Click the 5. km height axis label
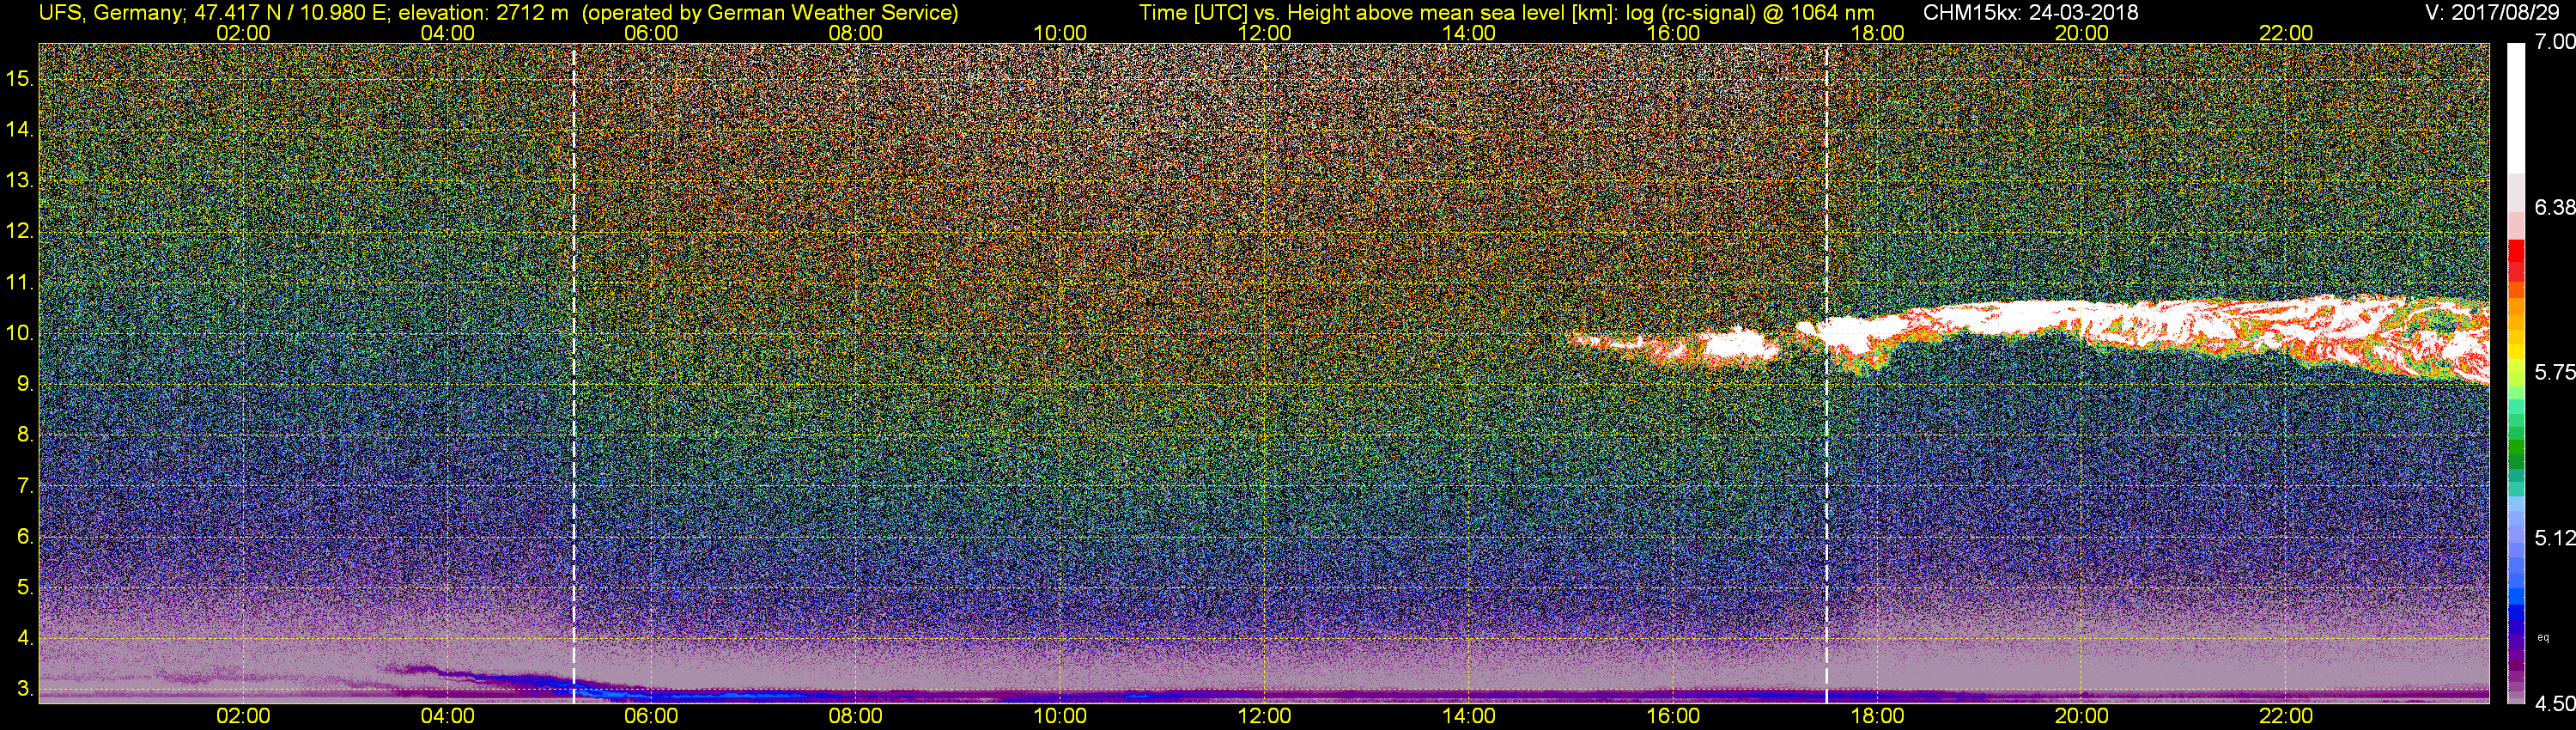2576x730 pixels. coord(26,588)
